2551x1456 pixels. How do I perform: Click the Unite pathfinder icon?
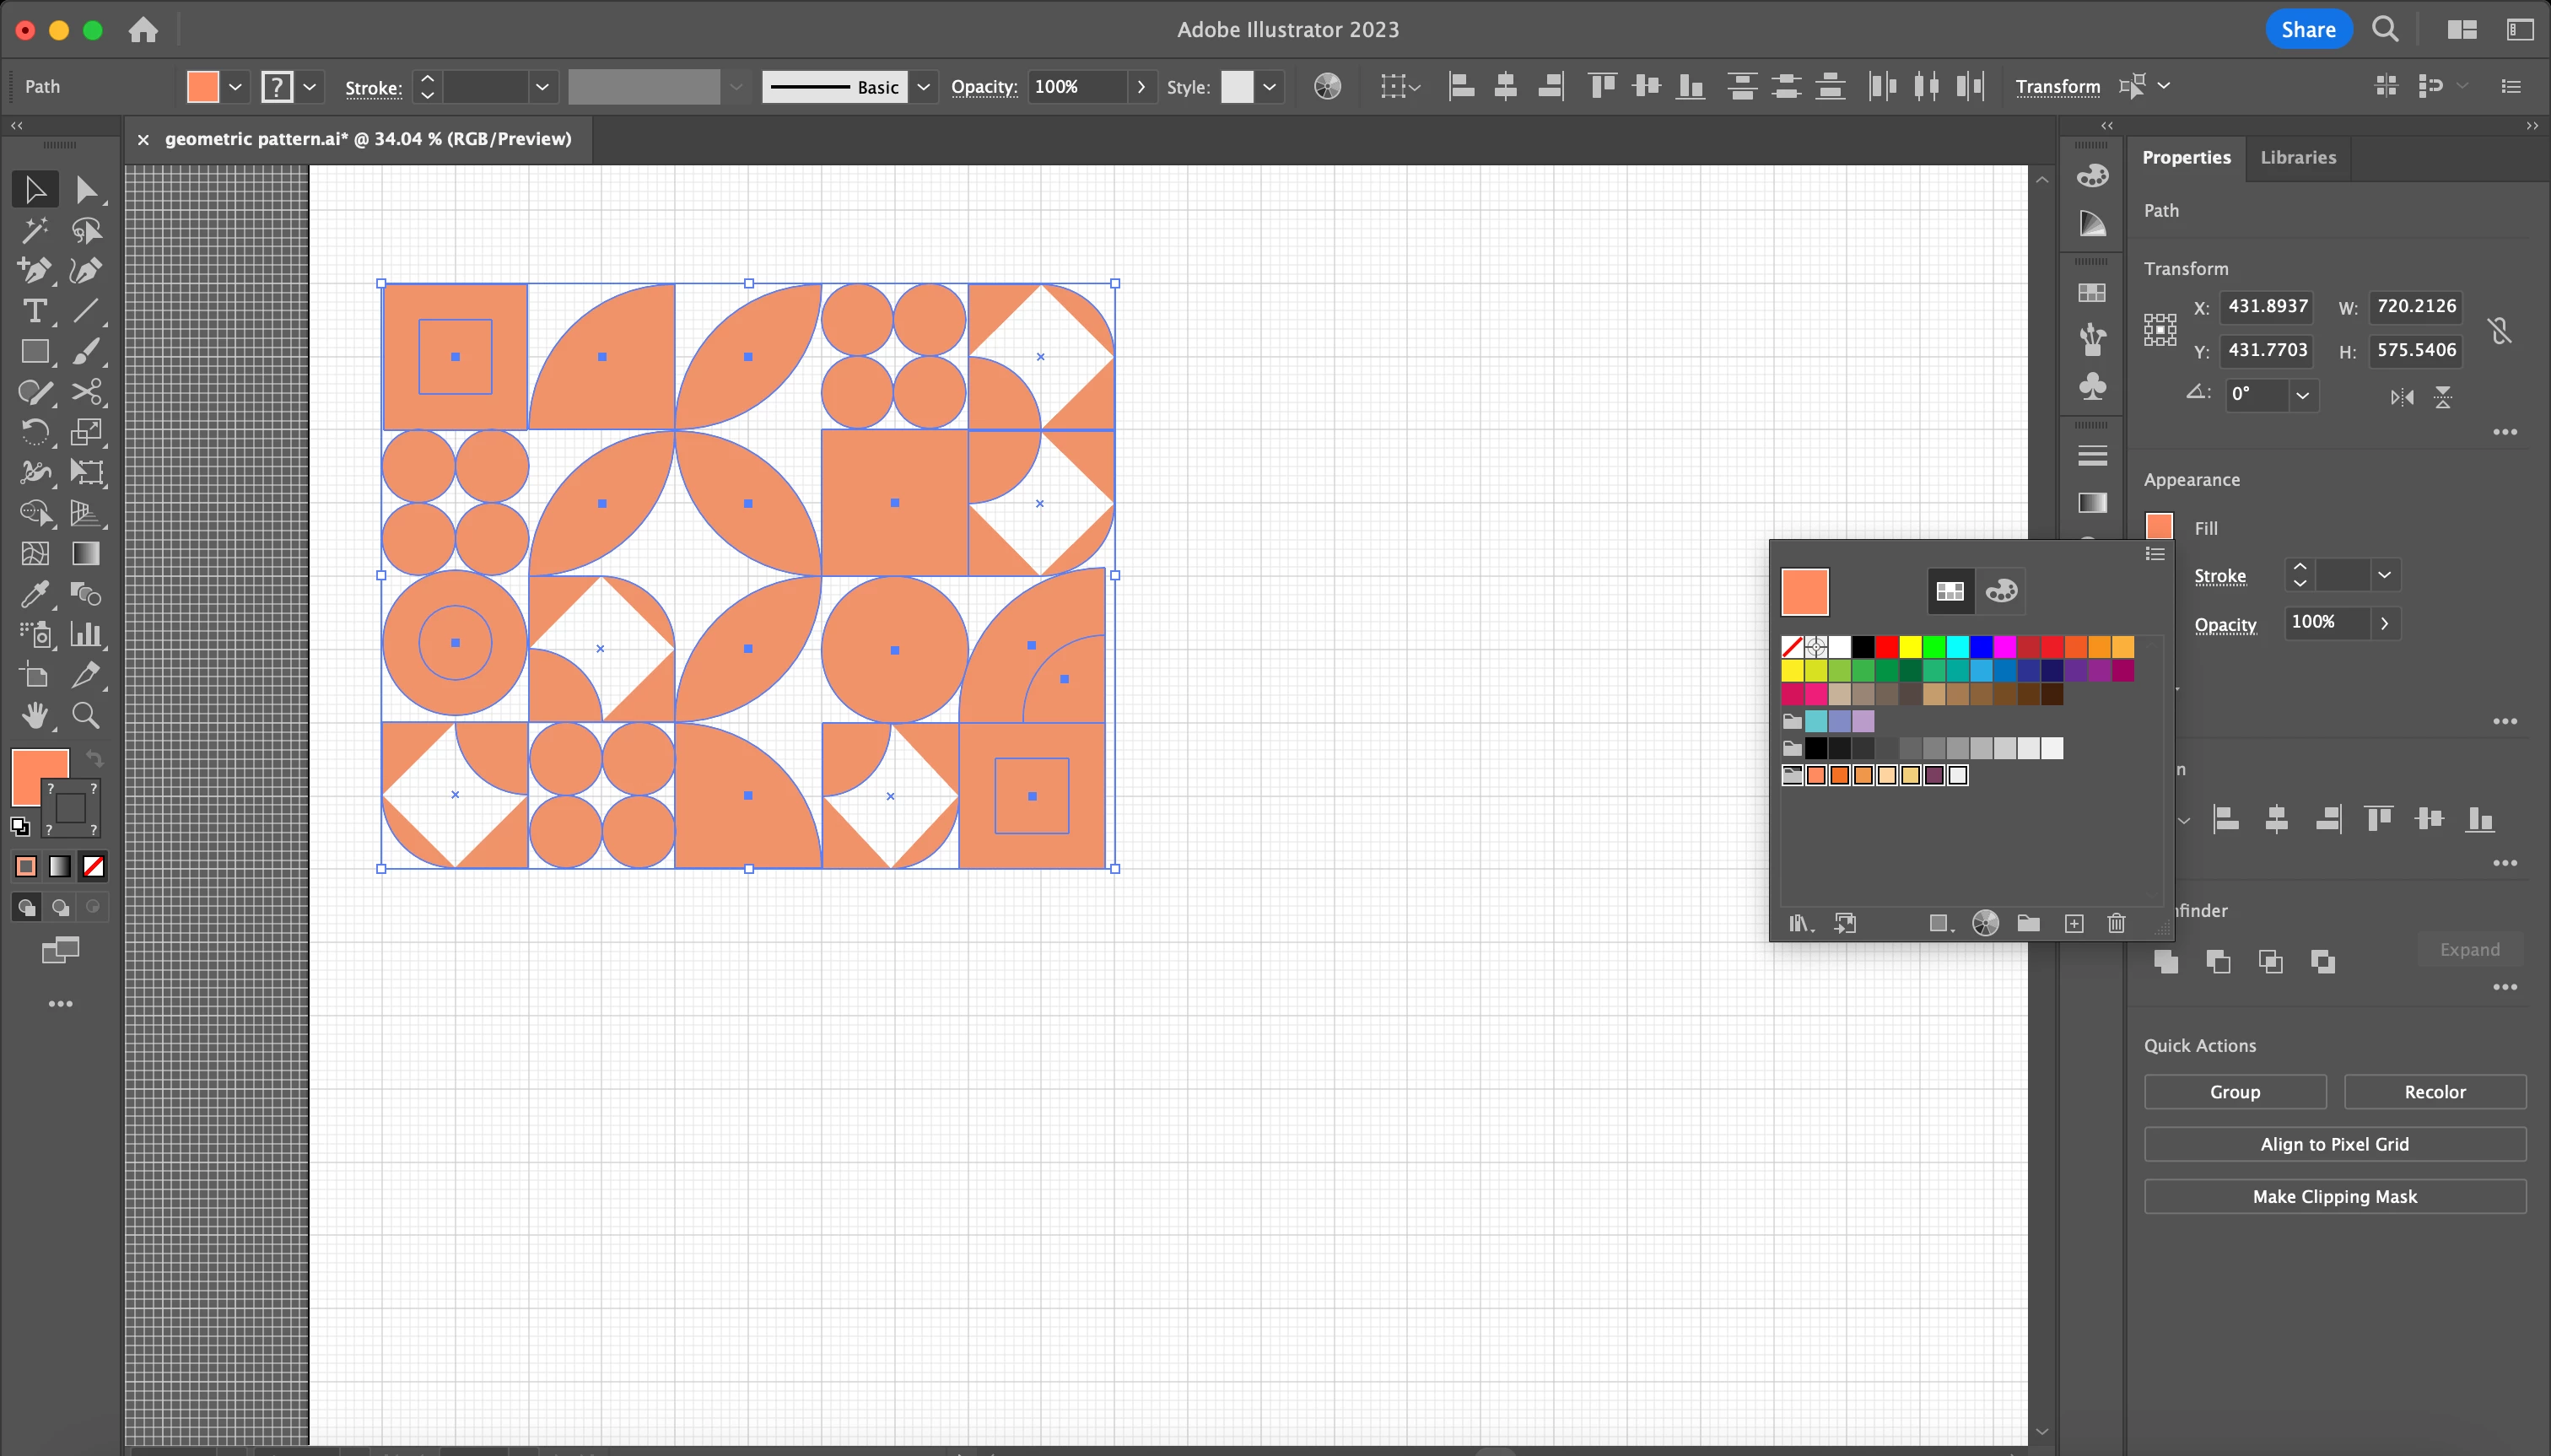(2166, 961)
